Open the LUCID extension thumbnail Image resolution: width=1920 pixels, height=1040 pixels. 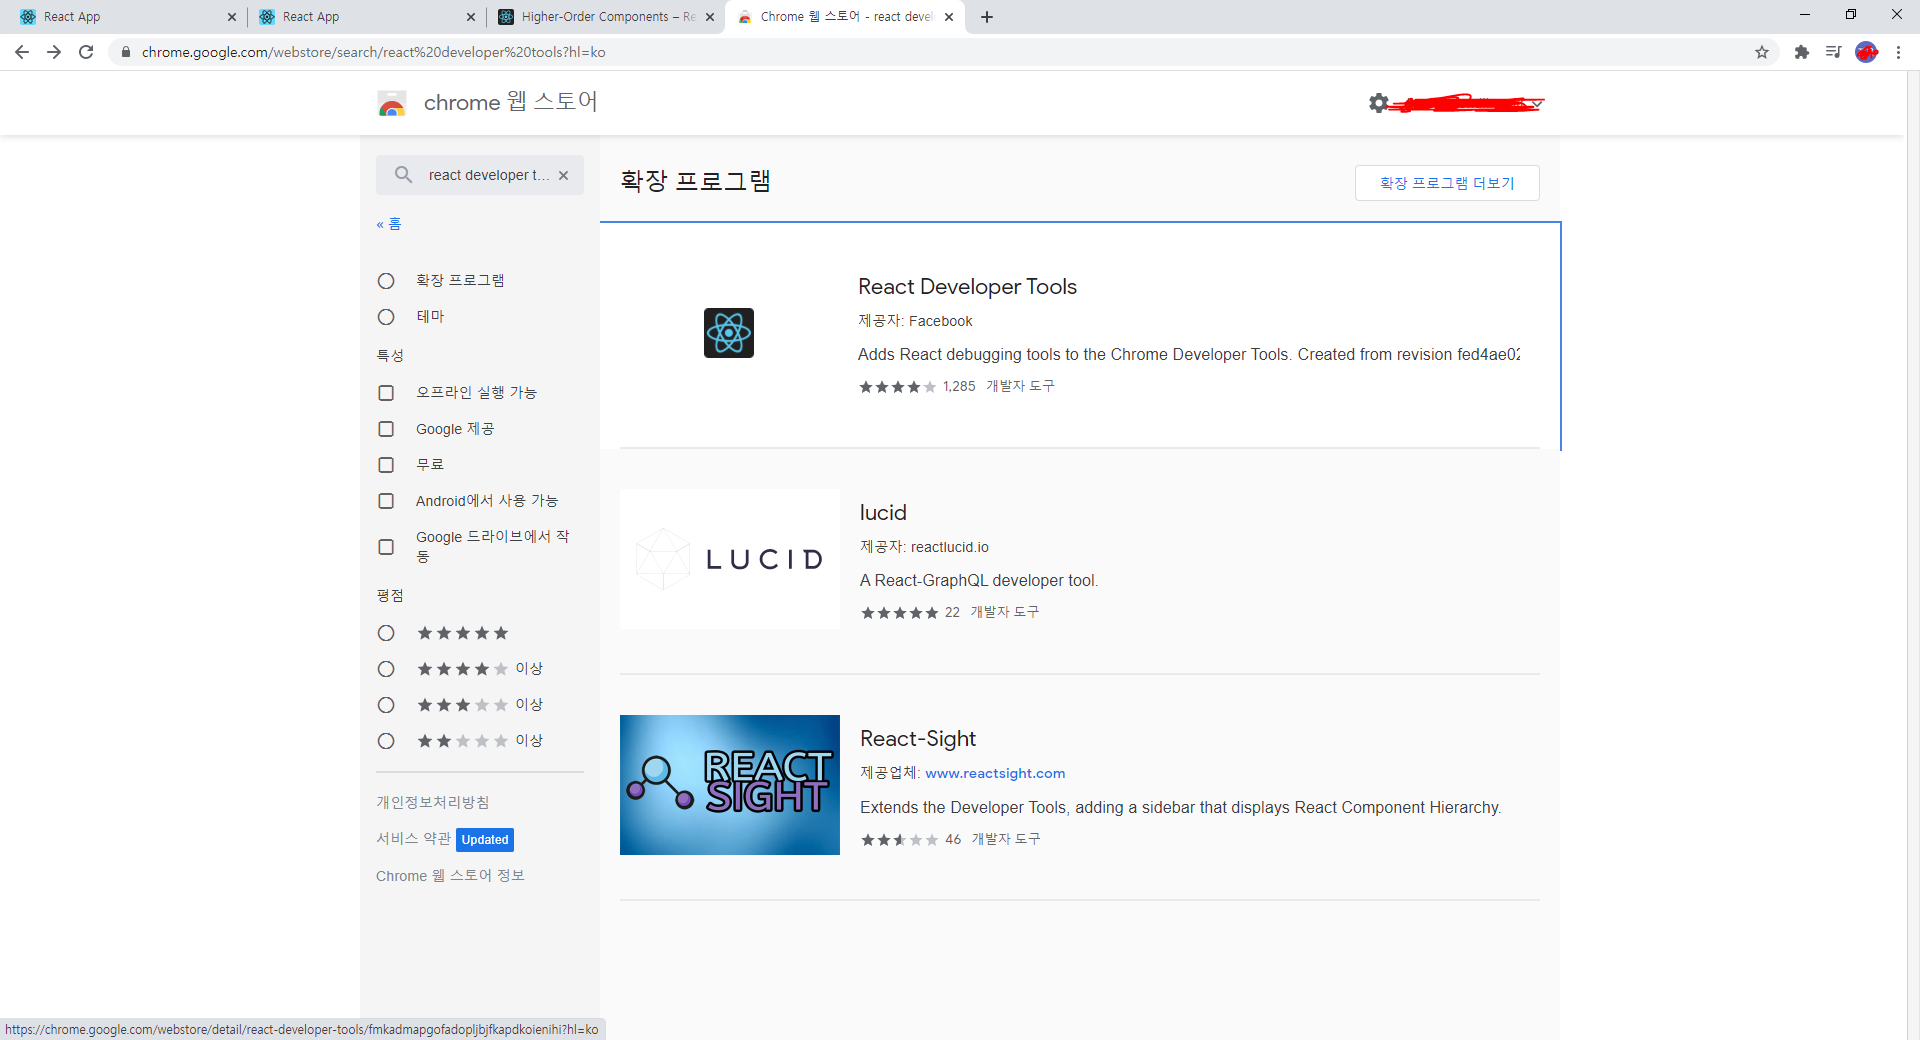click(730, 559)
